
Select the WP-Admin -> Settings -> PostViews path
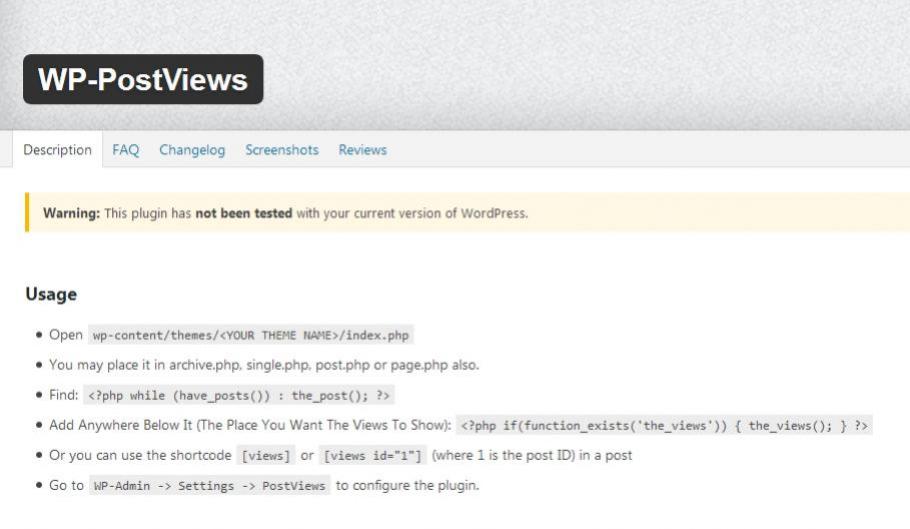click(x=210, y=486)
